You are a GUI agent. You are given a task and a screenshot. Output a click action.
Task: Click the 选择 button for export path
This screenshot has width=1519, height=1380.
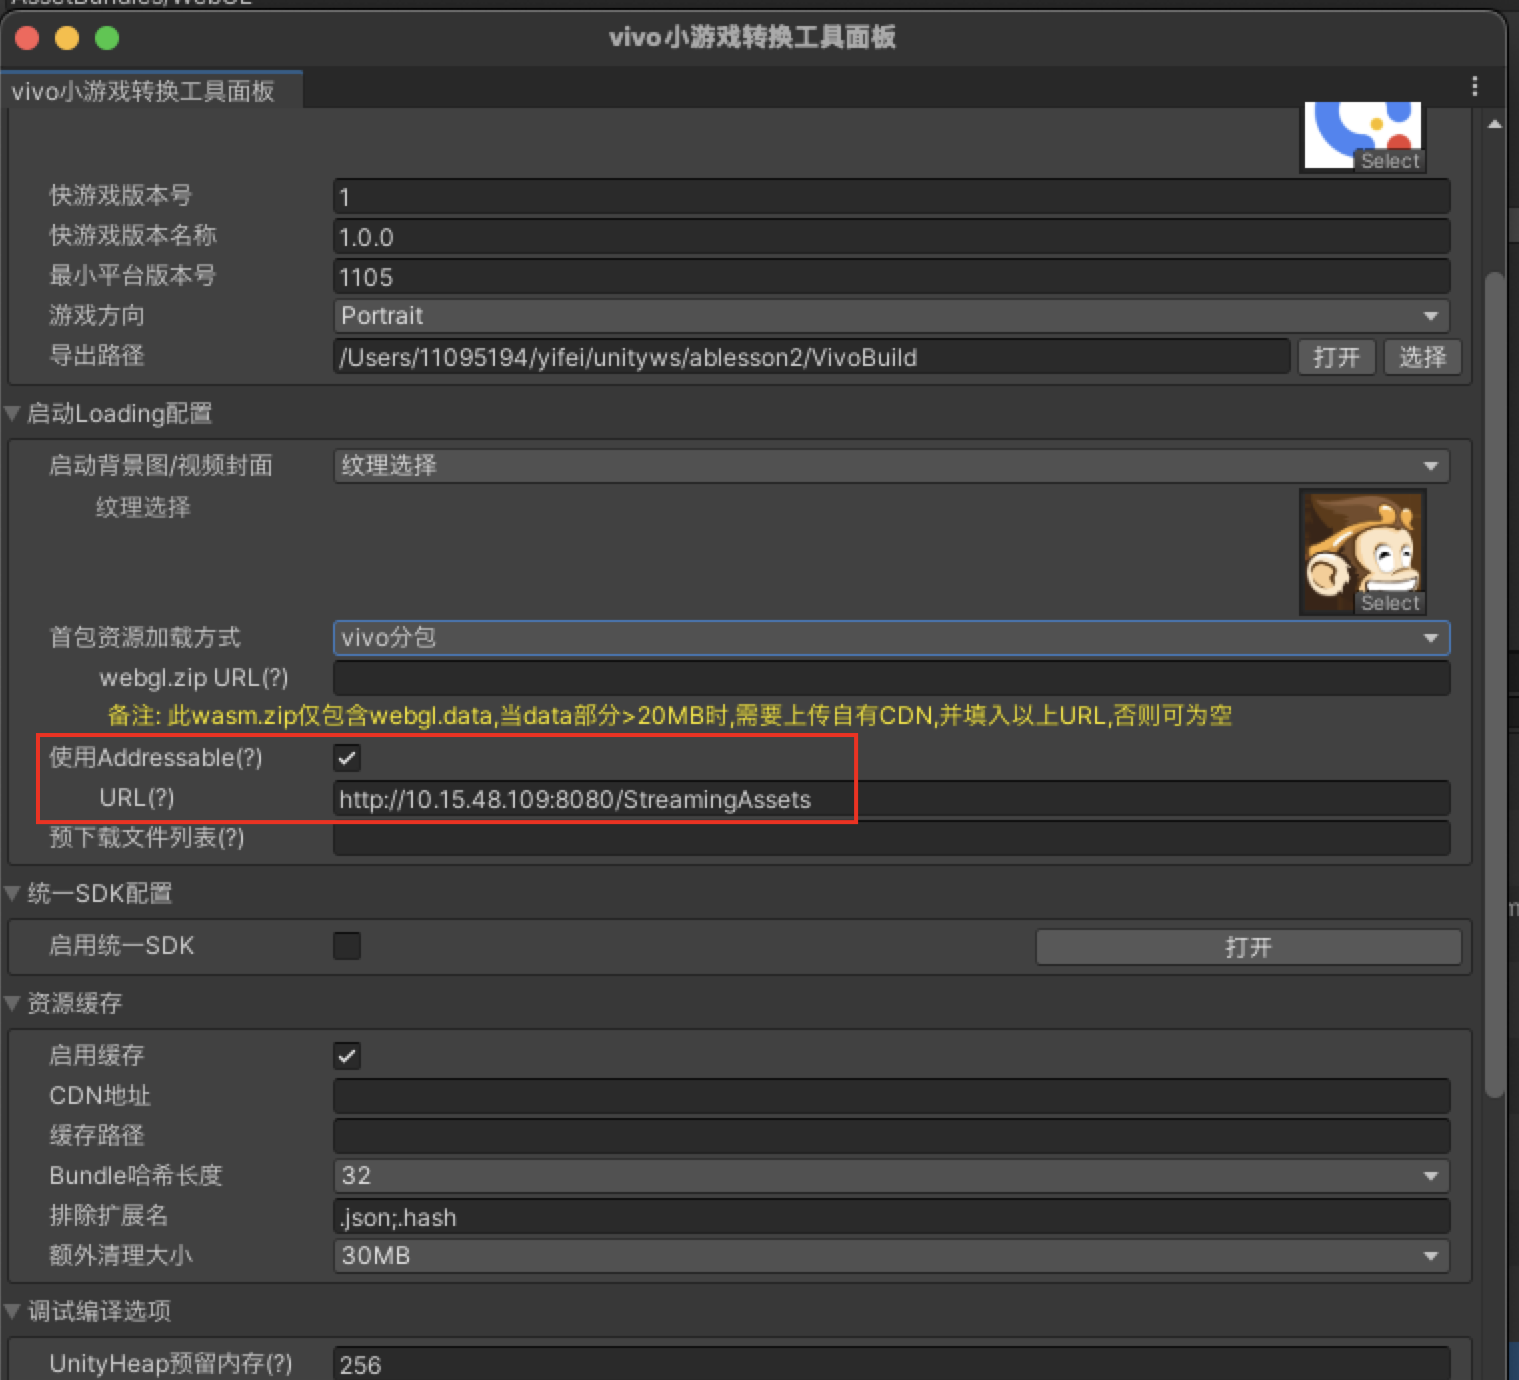coord(1422,357)
